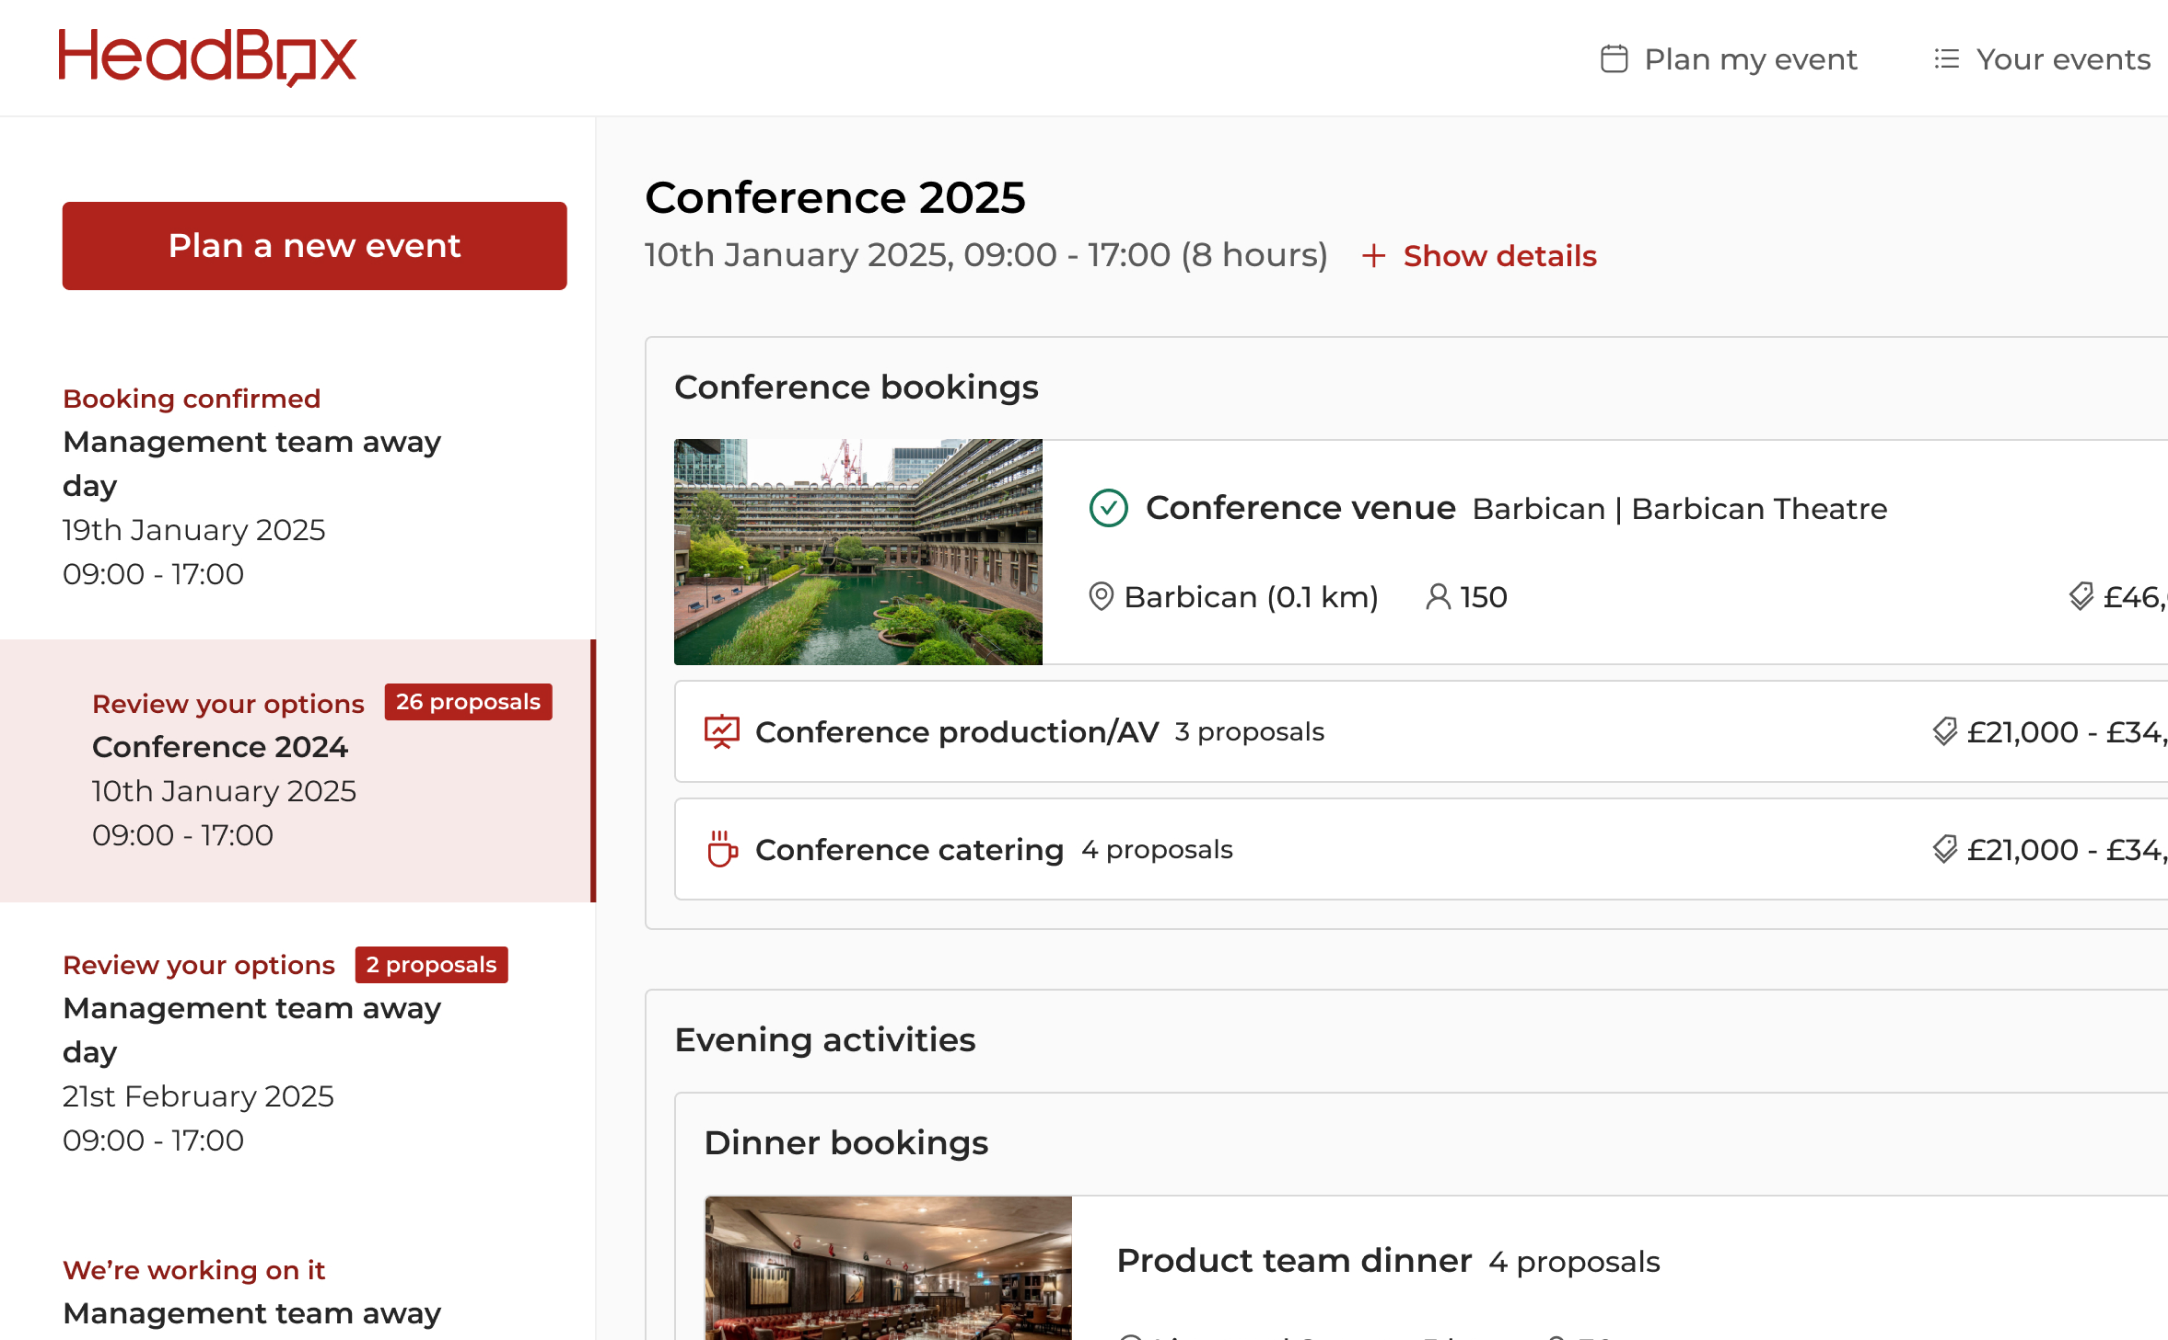
Task: Click the calendar icon beside Plan my event
Action: point(1614,59)
